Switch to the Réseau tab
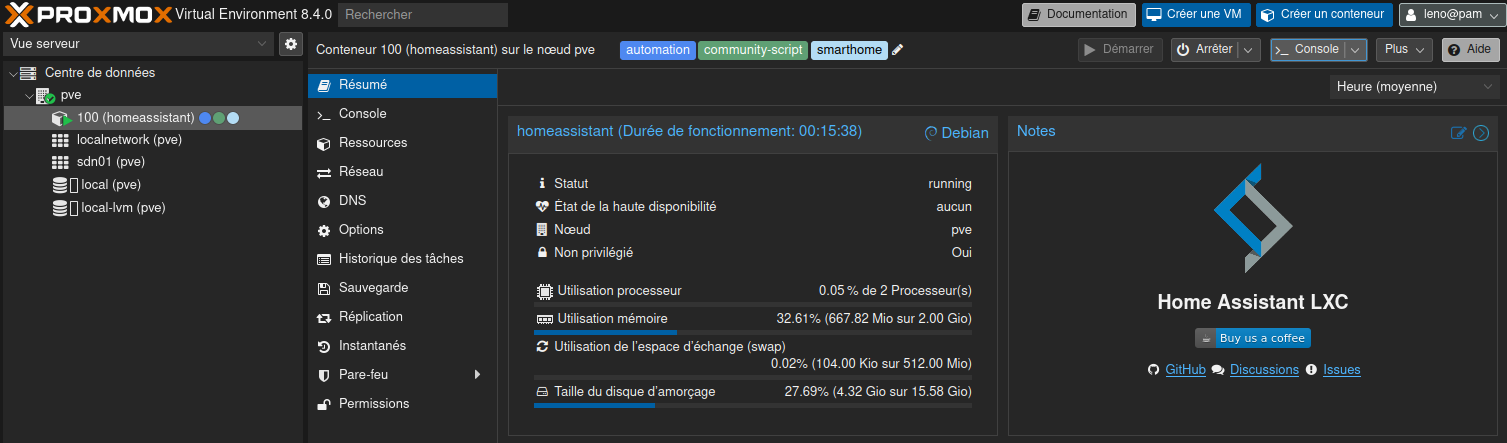Viewport: 1507px width, 443px height. pyautogui.click(x=360, y=172)
